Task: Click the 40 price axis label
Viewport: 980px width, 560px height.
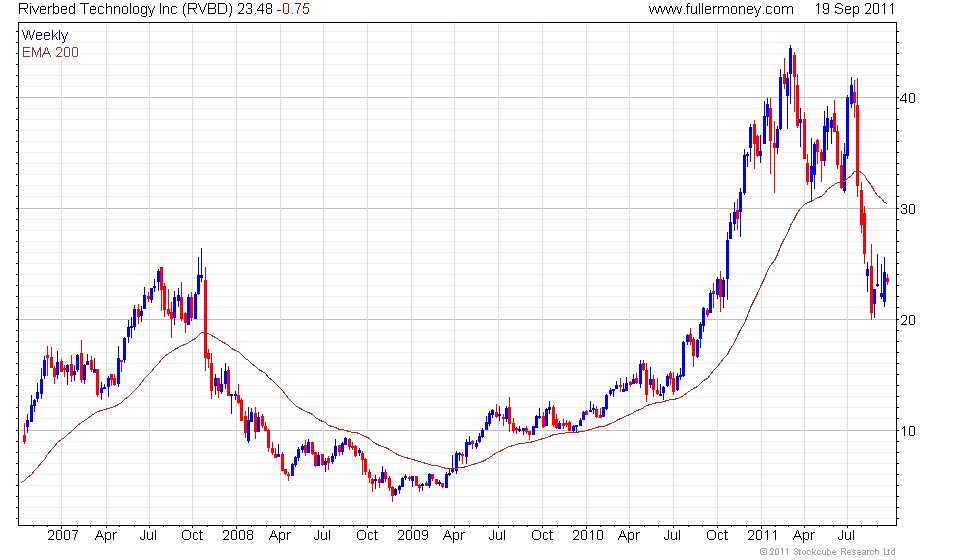Action: (908, 98)
